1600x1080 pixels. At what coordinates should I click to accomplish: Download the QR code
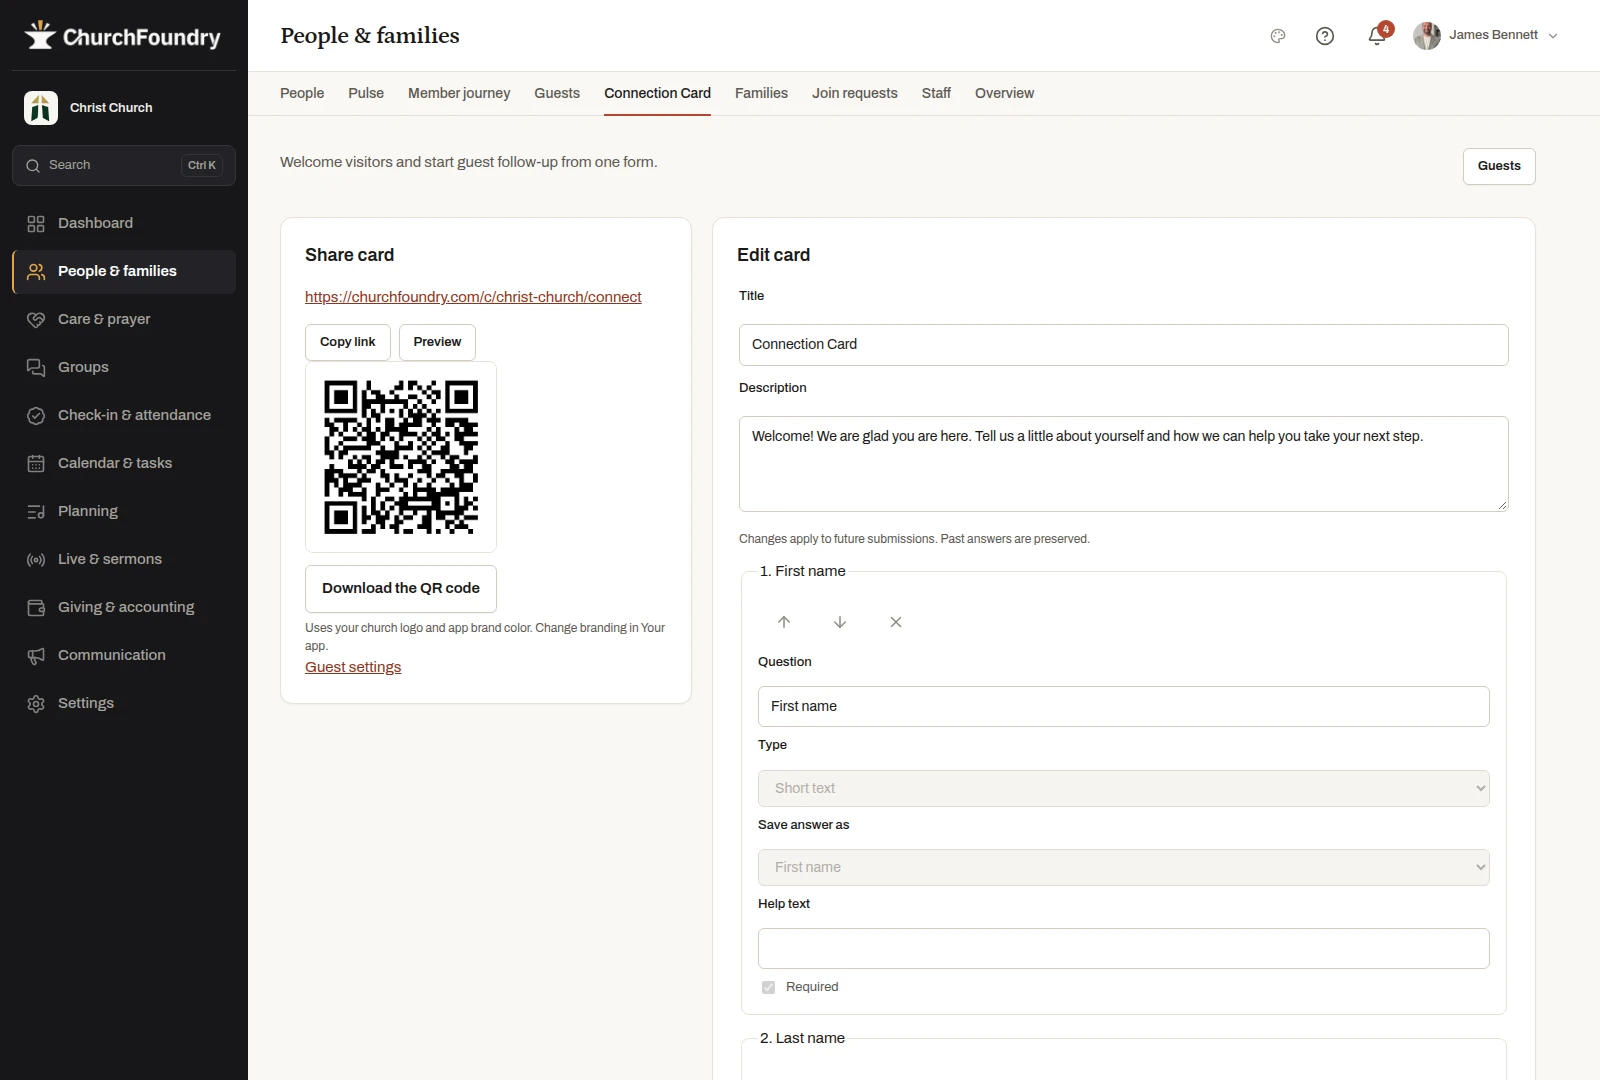(401, 589)
